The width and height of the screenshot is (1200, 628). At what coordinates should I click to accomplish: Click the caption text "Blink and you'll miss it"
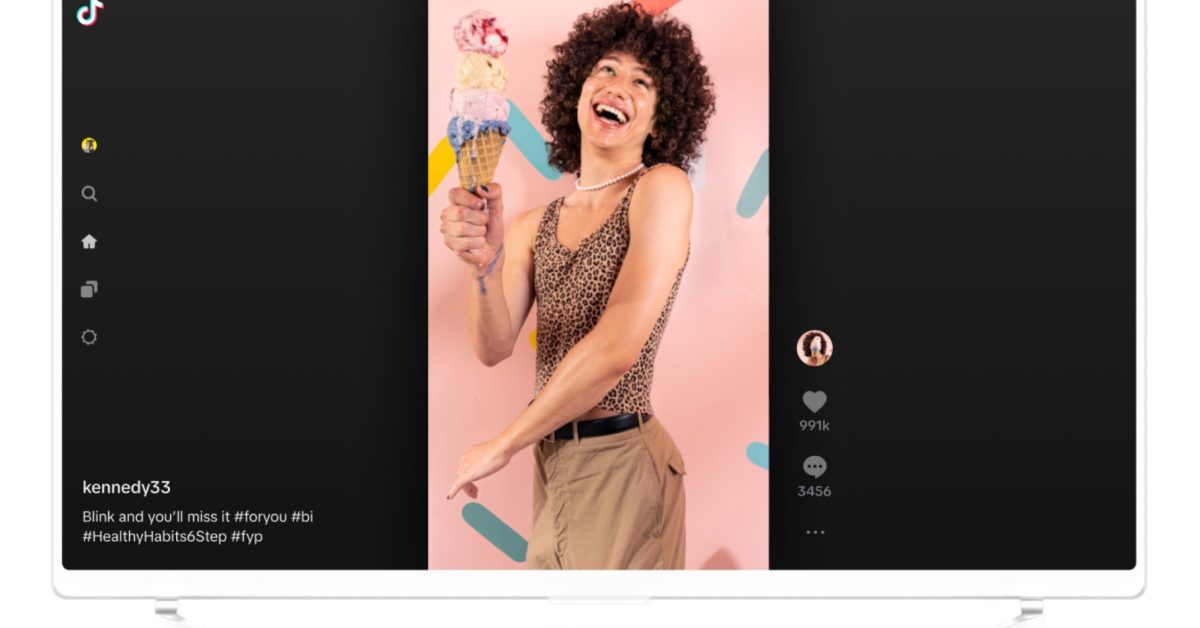[x=156, y=517]
